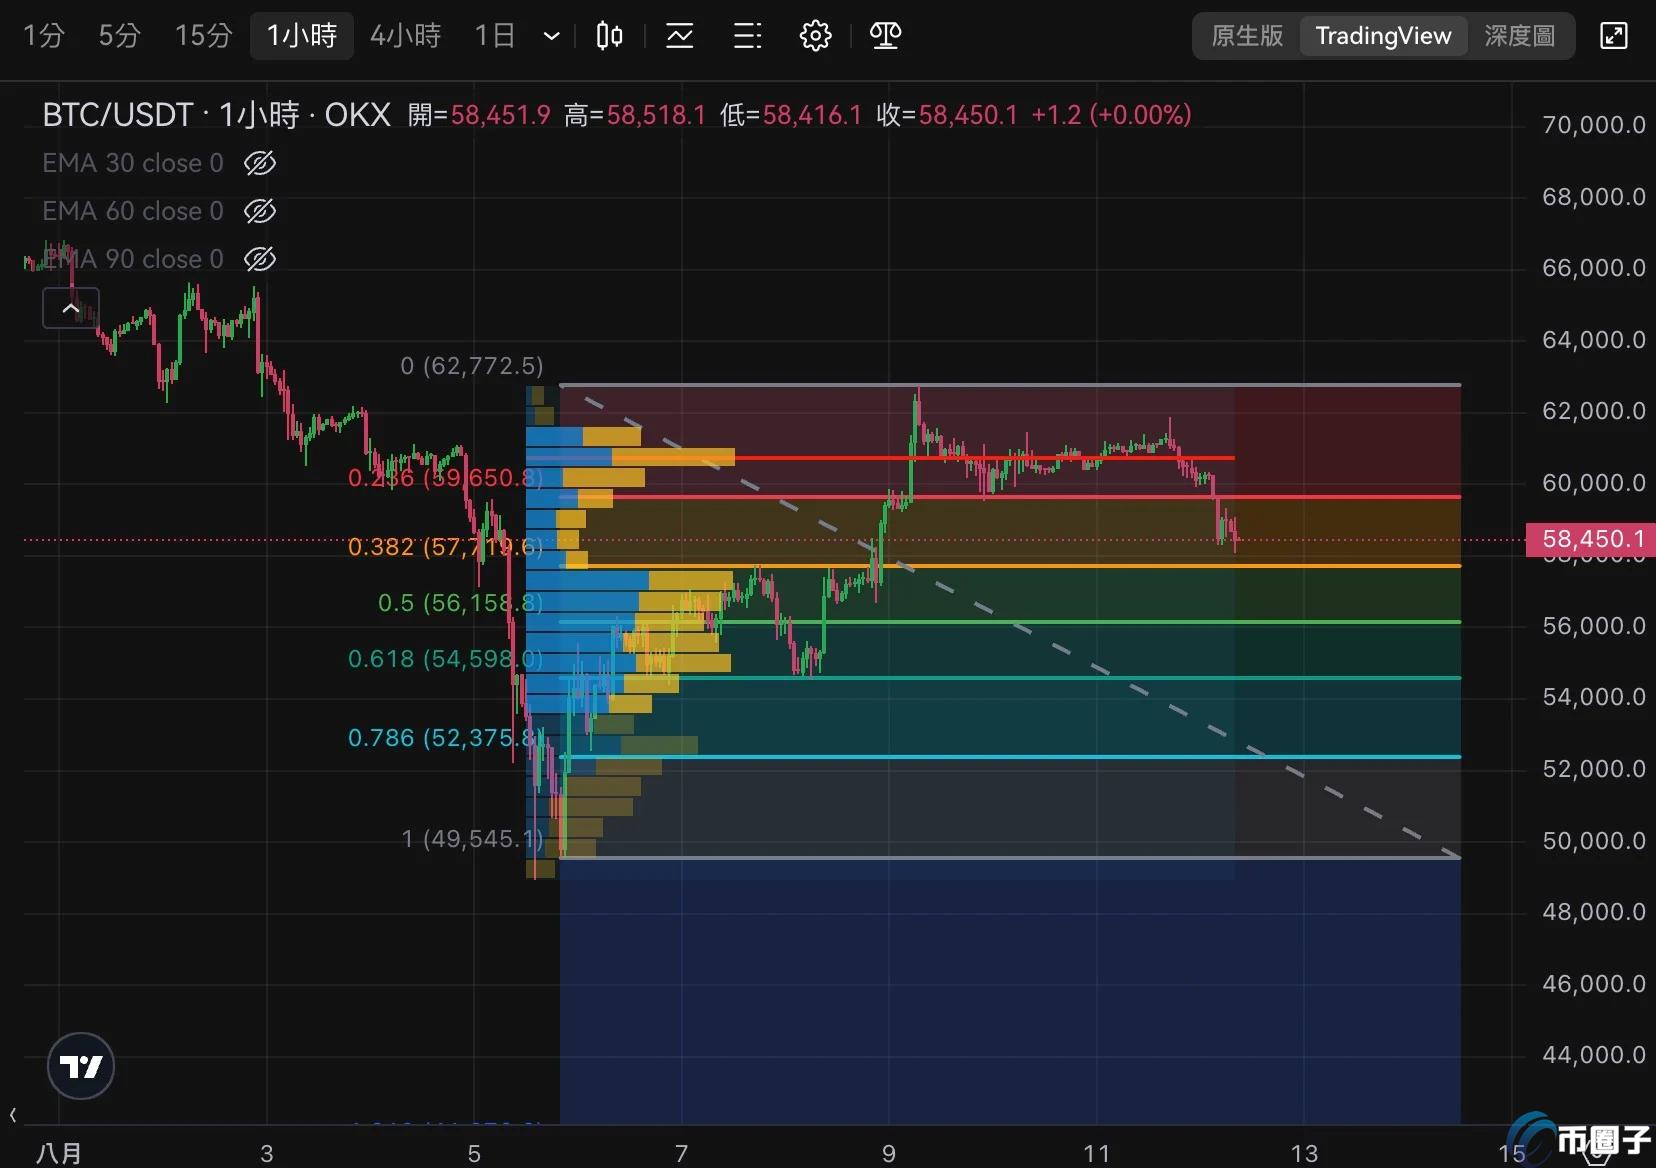Click the current price label 58,450.1
The image size is (1656, 1168).
point(1592,540)
